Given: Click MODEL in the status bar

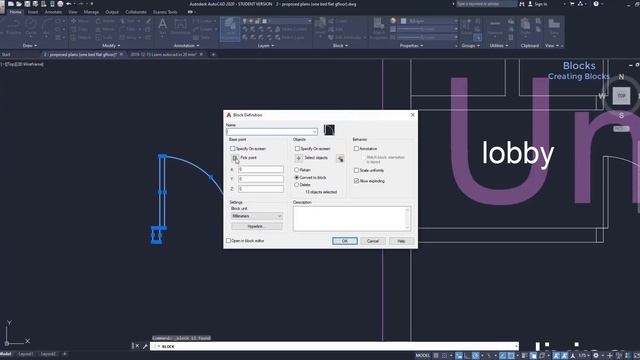Looking at the screenshot, I should 422,356.
